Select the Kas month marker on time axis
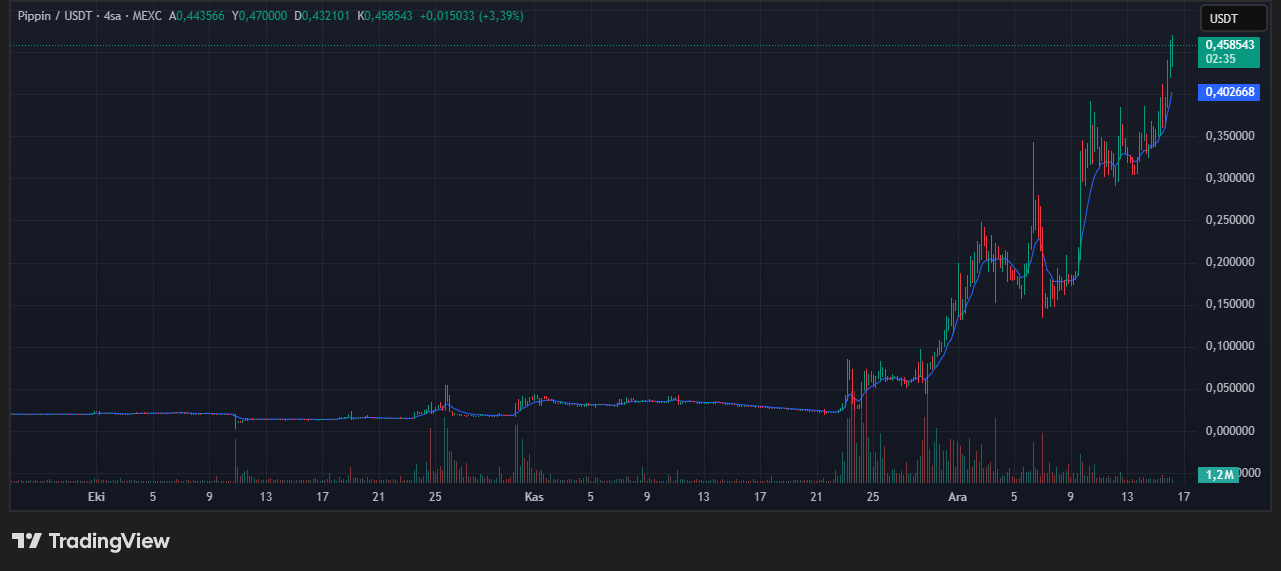The height and width of the screenshot is (571, 1281). point(534,497)
